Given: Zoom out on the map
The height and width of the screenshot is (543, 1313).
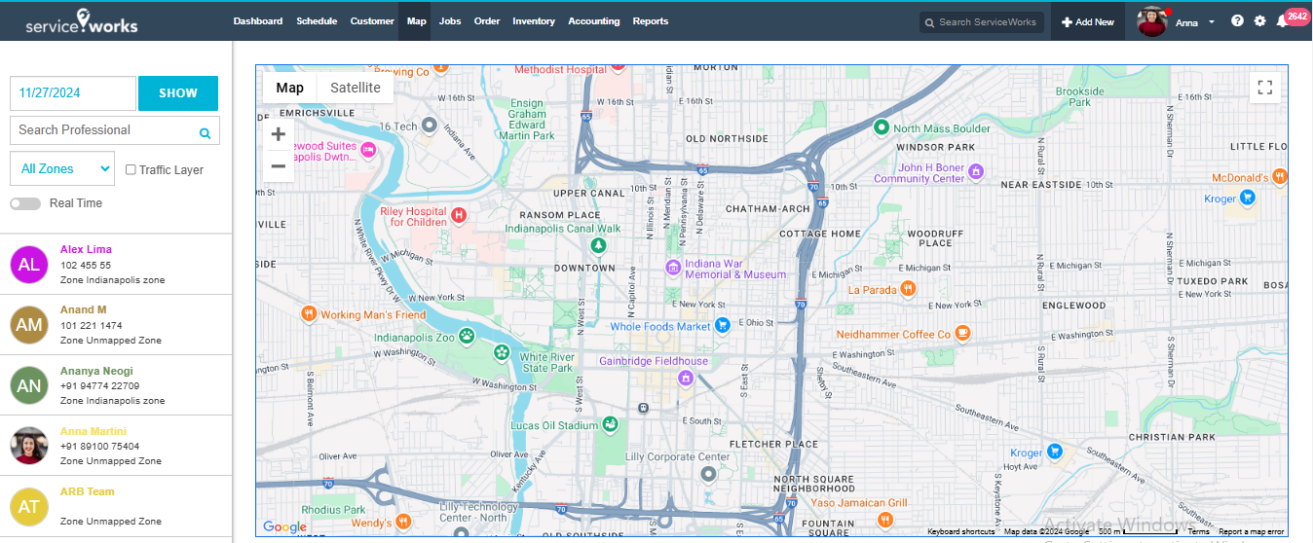Looking at the screenshot, I should [x=278, y=166].
